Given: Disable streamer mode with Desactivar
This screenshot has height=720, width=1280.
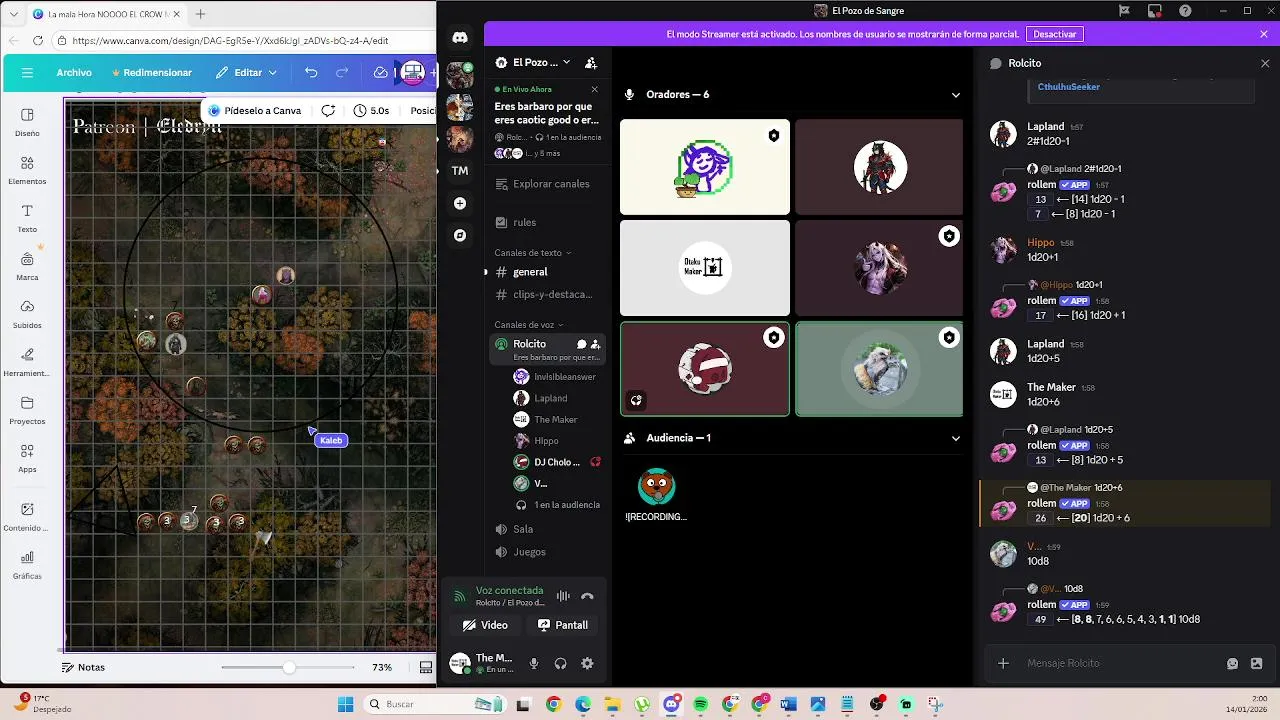Looking at the screenshot, I should tap(1054, 34).
